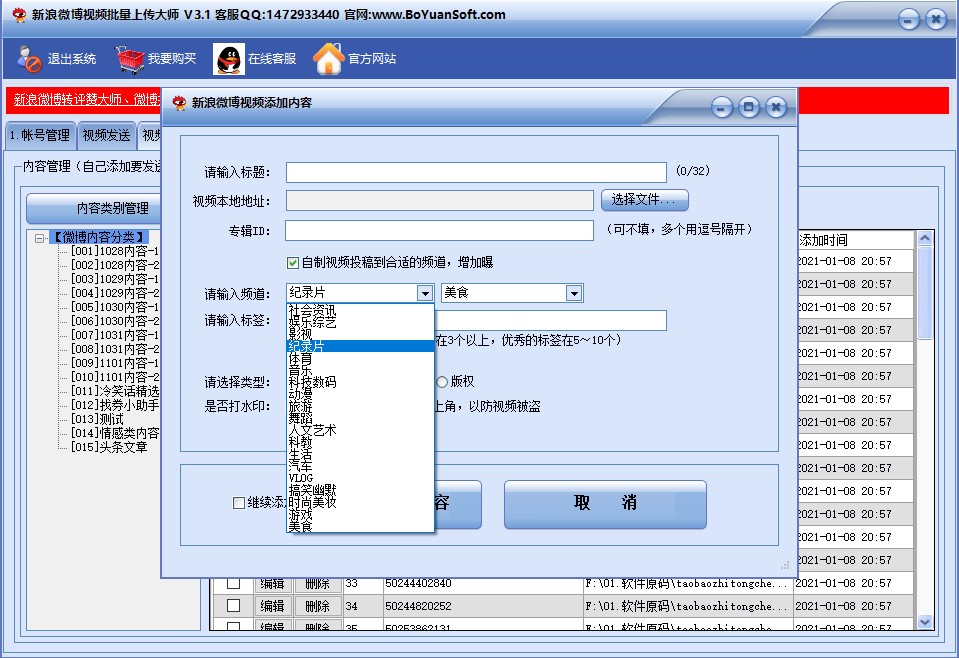Click the 选择文件... button

(x=645, y=200)
